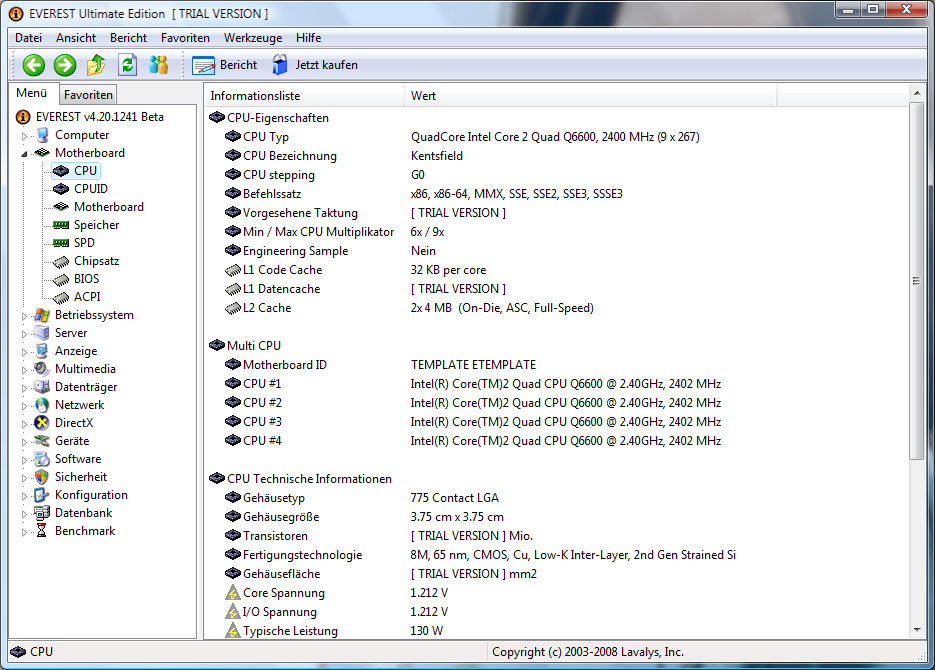Open the Datei menu
Screen dimensions: 935x670
point(29,38)
